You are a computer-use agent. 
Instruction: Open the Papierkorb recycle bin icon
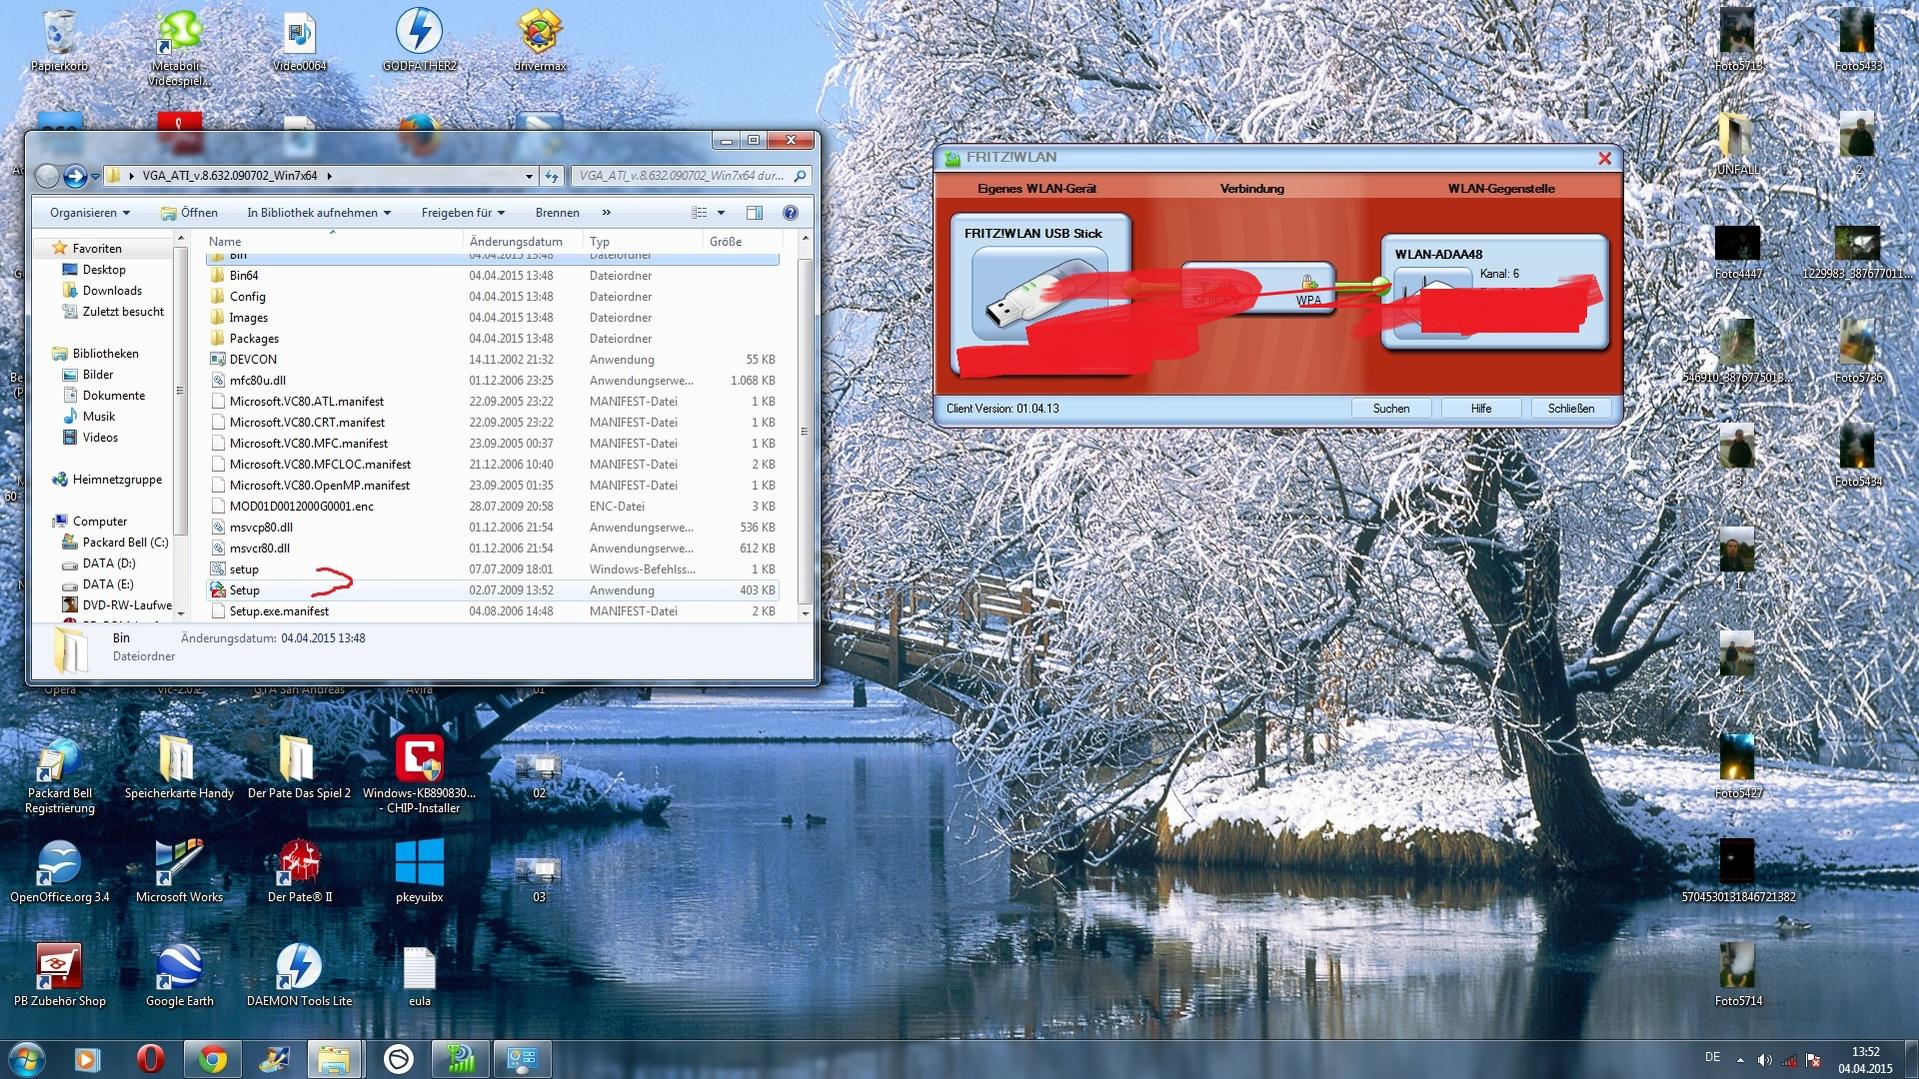point(59,40)
